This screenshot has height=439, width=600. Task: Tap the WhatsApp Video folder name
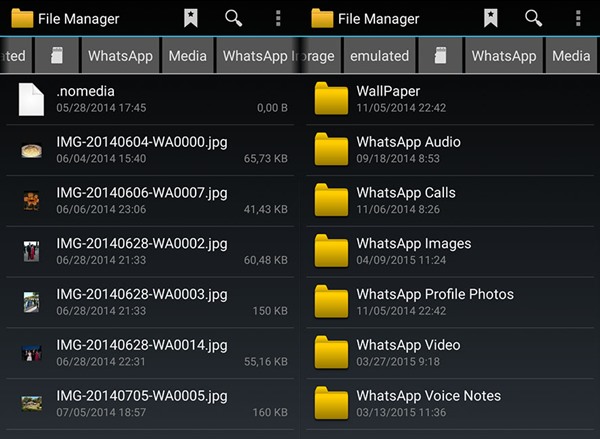click(x=408, y=345)
